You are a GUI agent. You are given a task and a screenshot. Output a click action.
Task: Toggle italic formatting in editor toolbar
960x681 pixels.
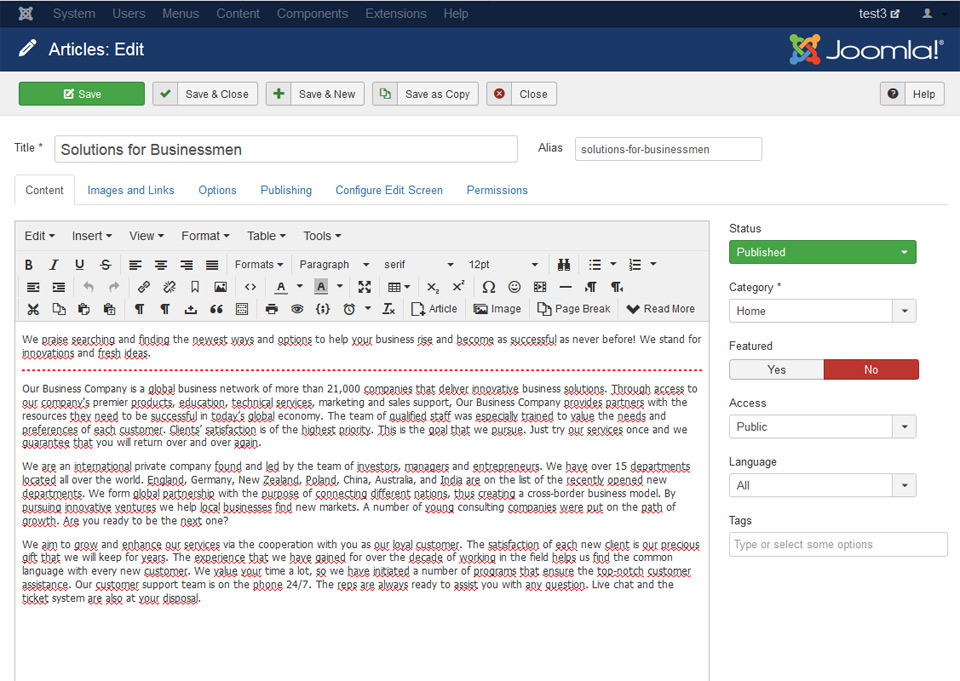(54, 265)
